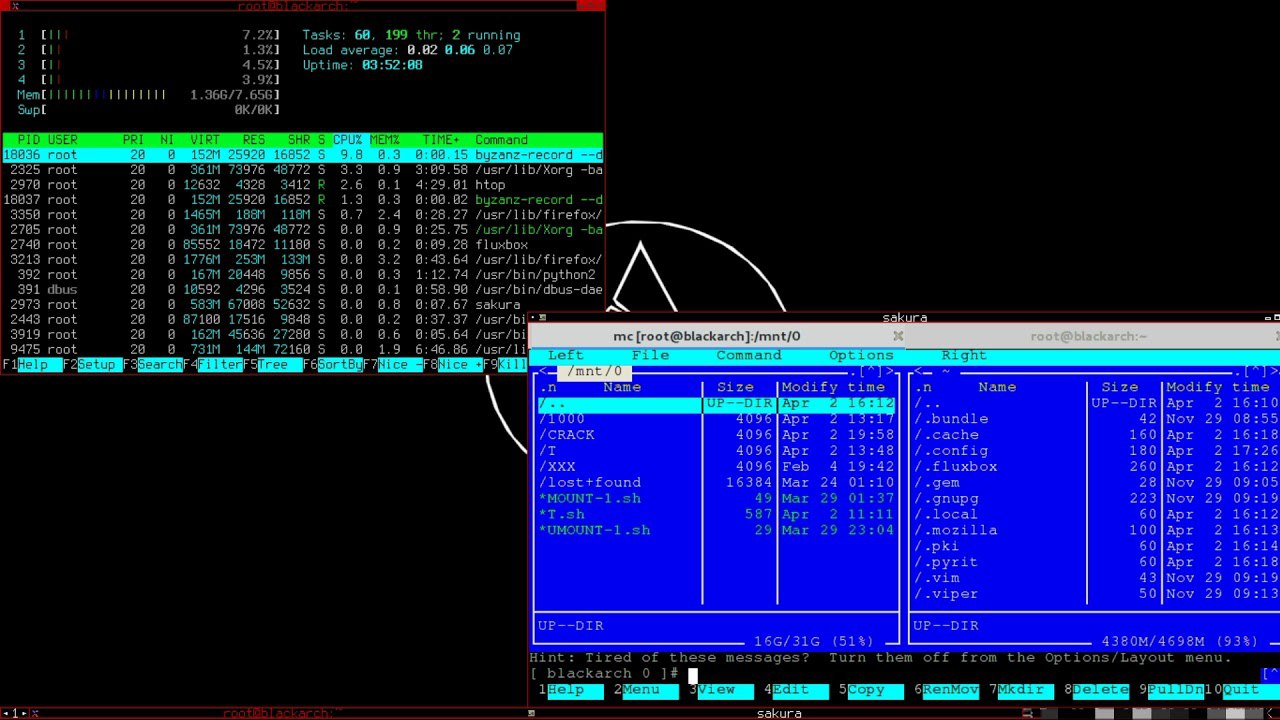The width and height of the screenshot is (1280, 720).
Task: Select /1000 directory in left panel
Action: [x=717, y=419]
